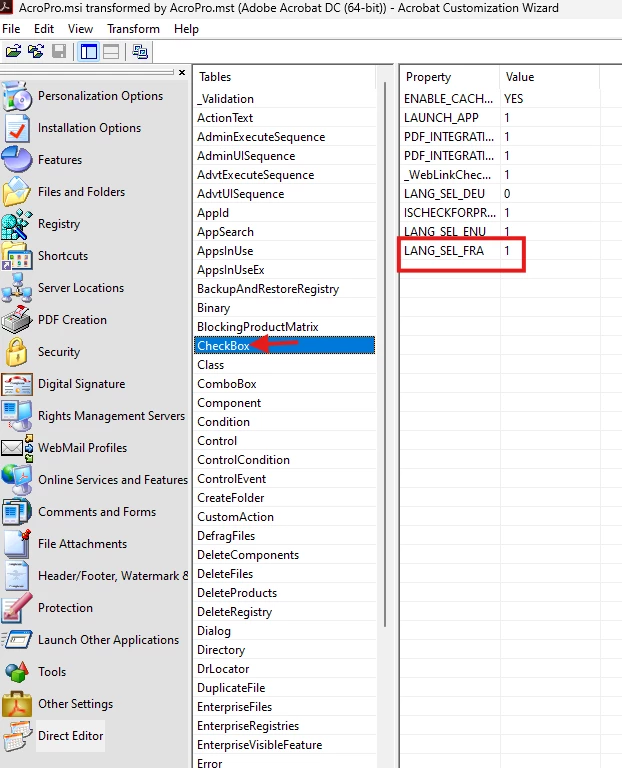Click the Tables column header
Screen dimensions: 622x768
click(285, 77)
